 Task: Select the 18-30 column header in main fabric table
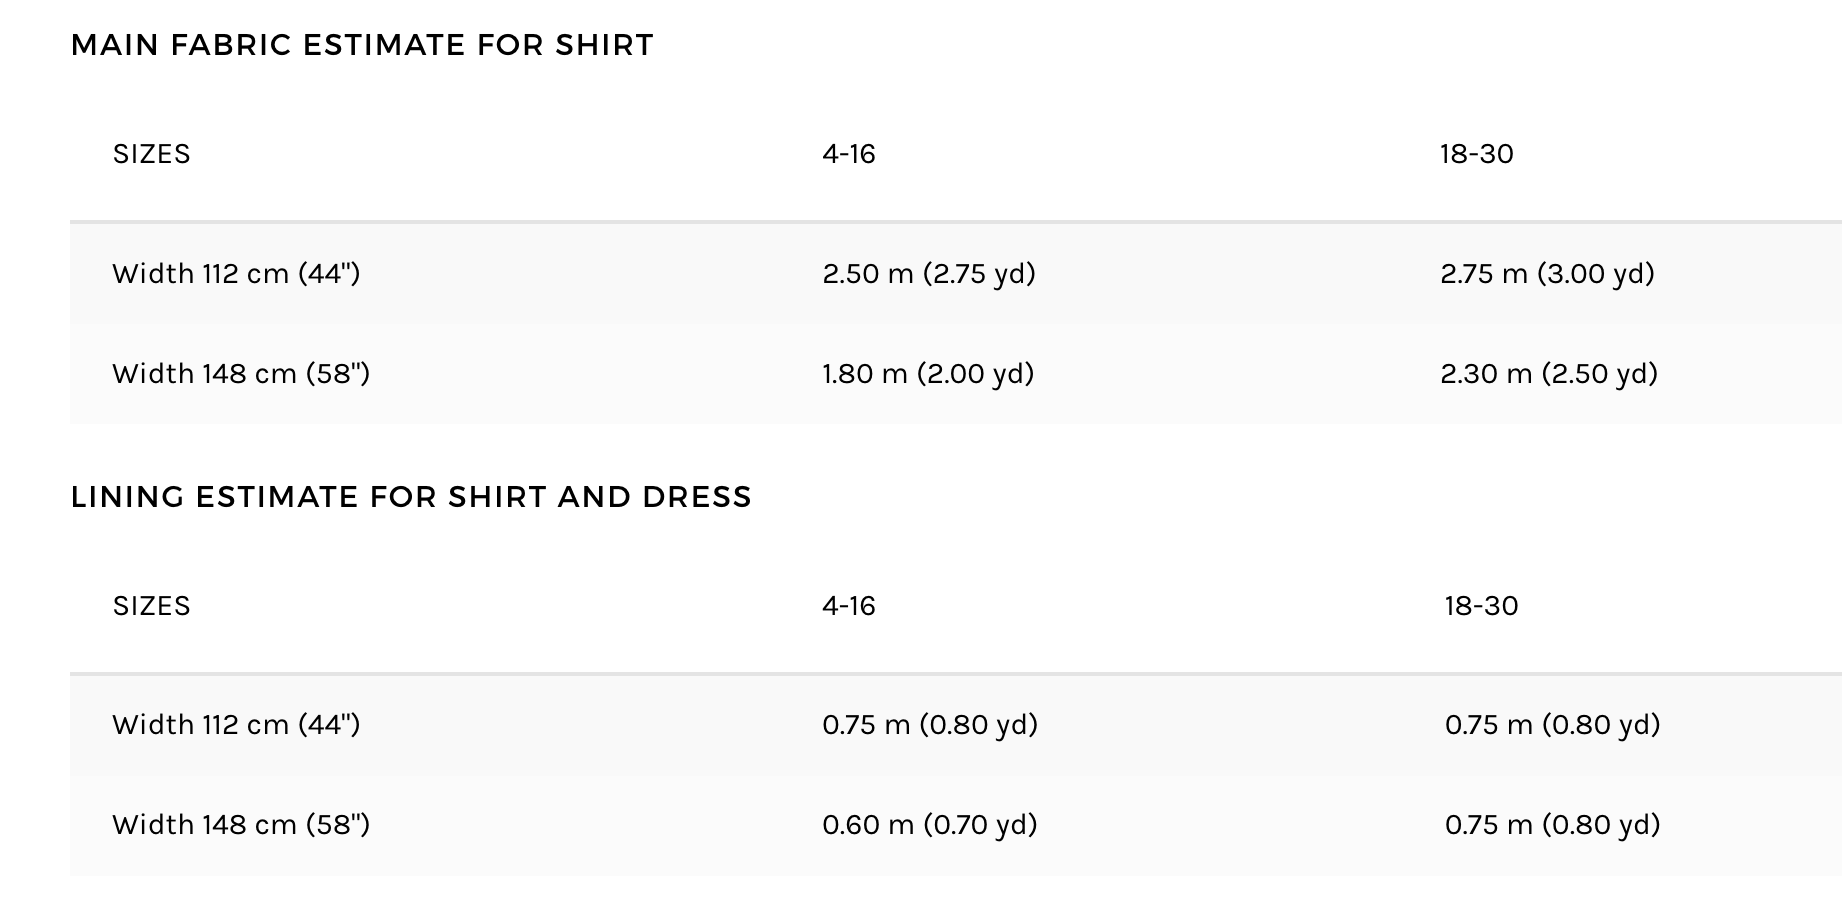coord(1477,154)
